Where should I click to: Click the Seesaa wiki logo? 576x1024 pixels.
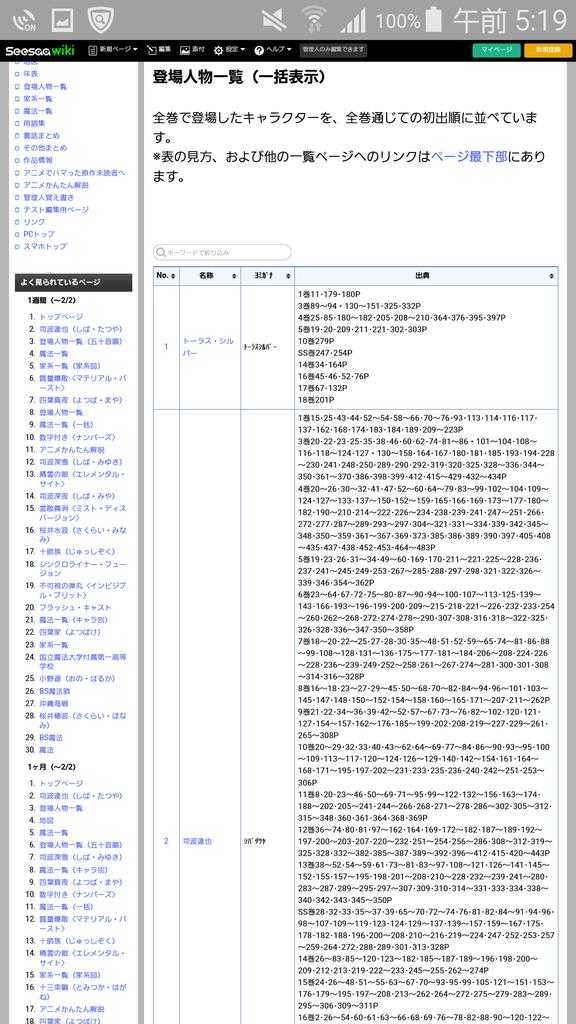40,50
